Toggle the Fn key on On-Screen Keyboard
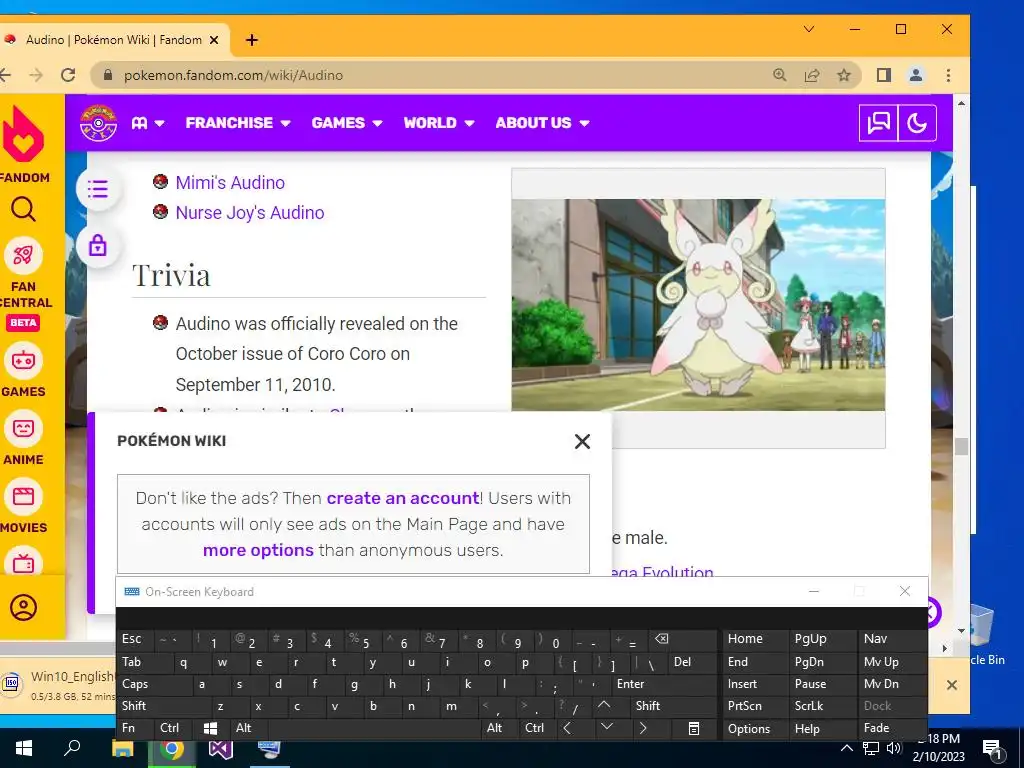Image resolution: width=1024 pixels, height=768 pixels. (x=135, y=728)
